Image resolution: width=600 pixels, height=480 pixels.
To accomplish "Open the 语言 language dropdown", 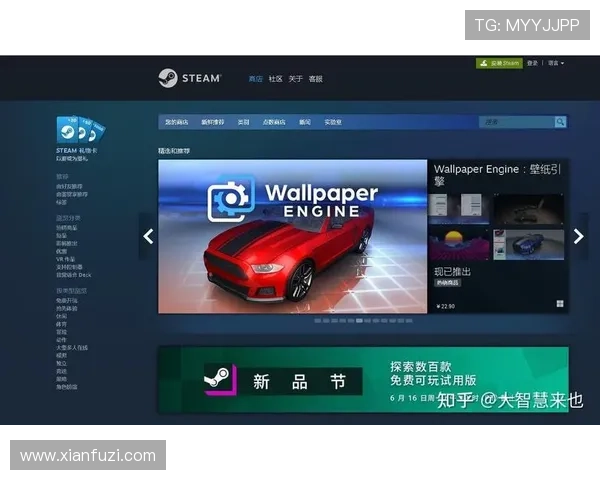I will pos(556,63).
